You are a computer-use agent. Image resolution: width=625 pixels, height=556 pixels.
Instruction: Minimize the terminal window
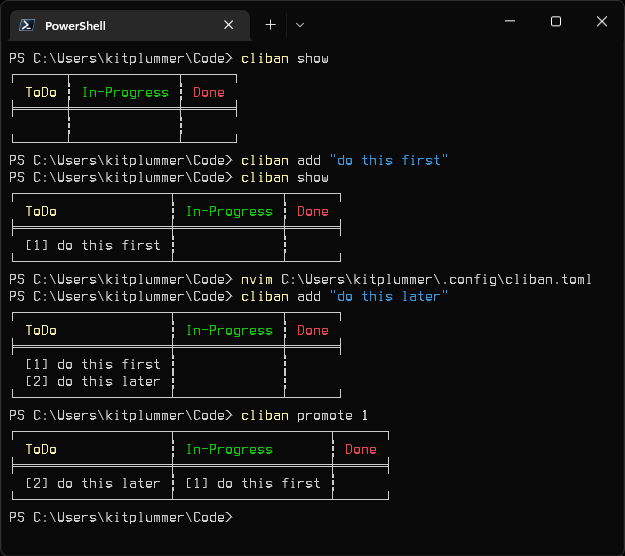click(510, 21)
